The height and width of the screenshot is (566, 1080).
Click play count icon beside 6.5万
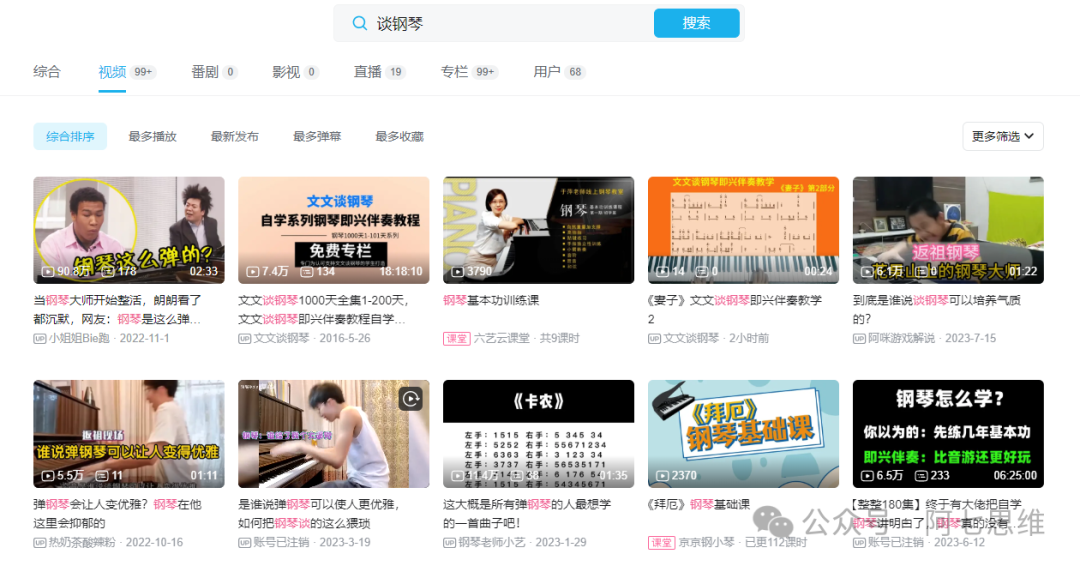tap(867, 476)
